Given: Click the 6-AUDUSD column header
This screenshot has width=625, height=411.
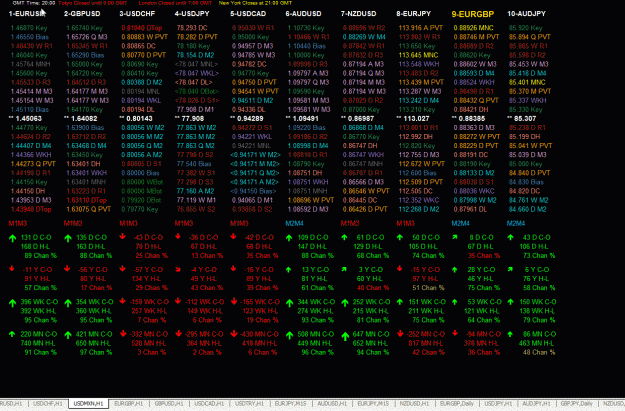Looking at the screenshot, I should pyautogui.click(x=303, y=14).
